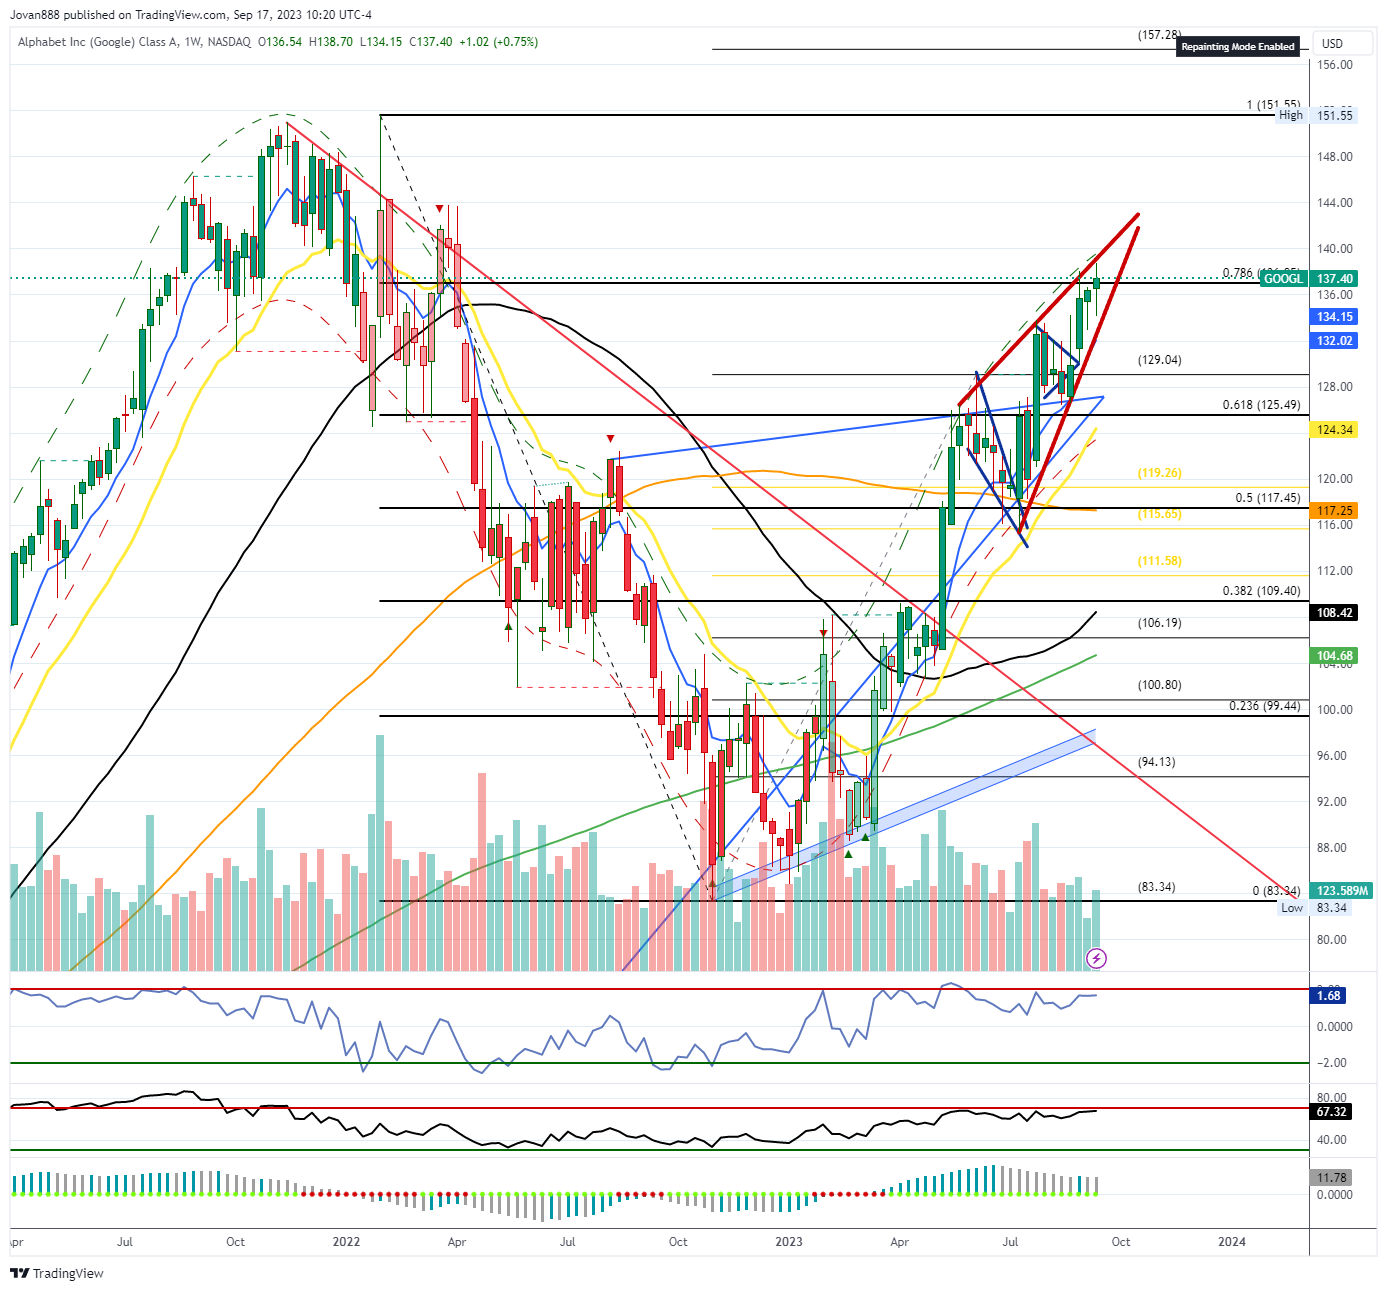This screenshot has height=1291, width=1387.
Task: Click the TradingView logo at the bottom
Action: tap(57, 1273)
